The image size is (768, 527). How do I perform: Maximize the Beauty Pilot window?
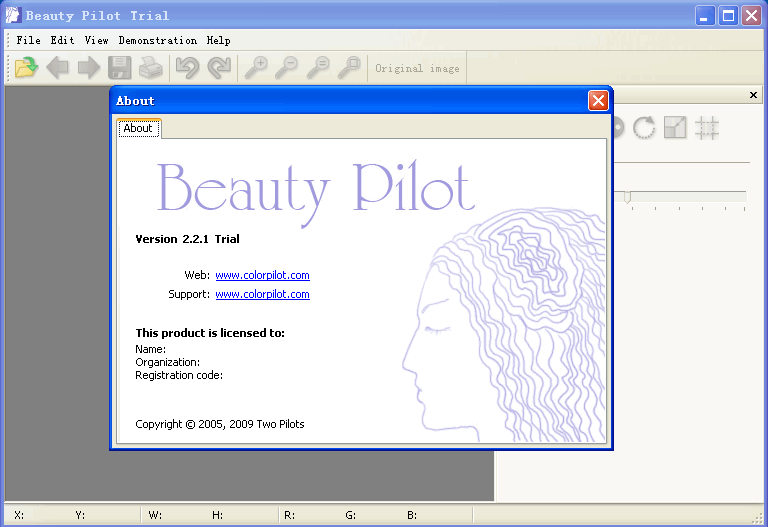(728, 16)
